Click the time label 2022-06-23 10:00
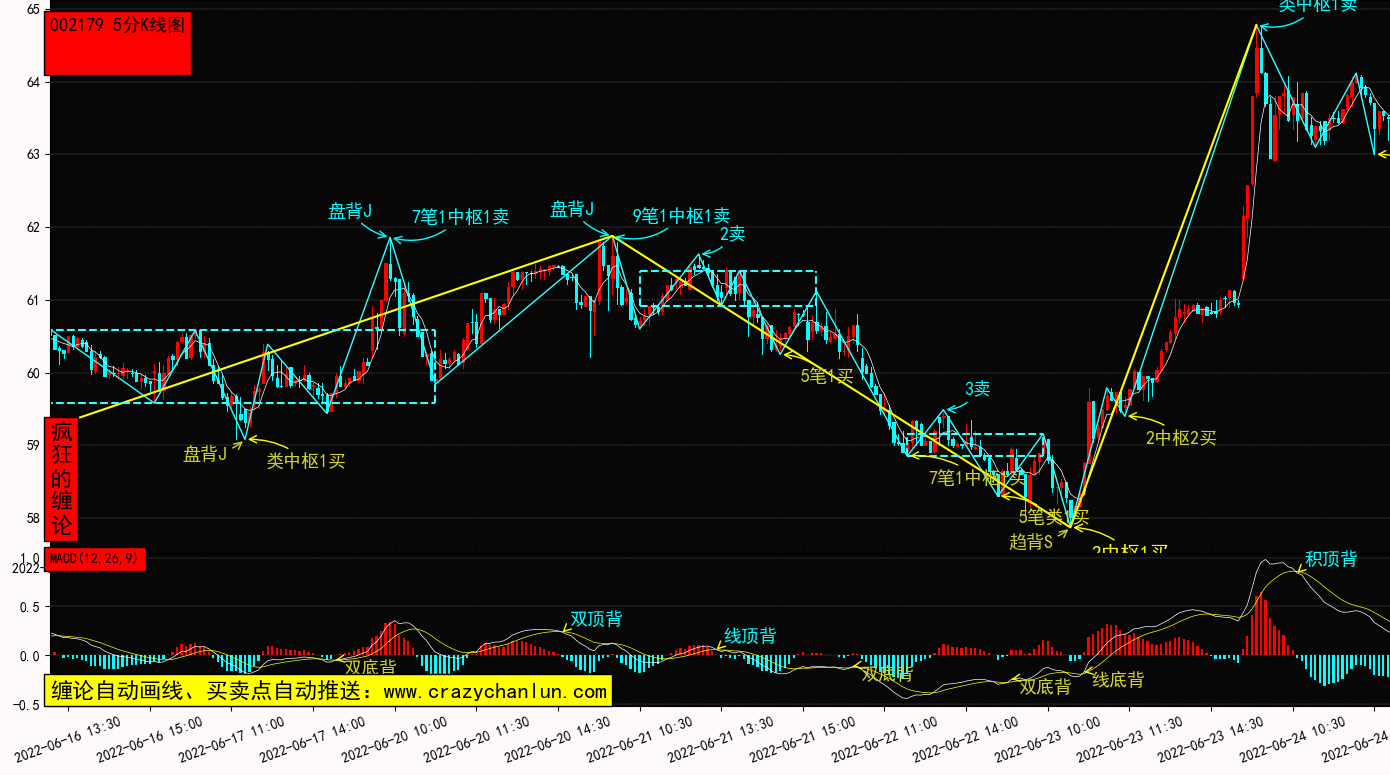 [x=1047, y=738]
